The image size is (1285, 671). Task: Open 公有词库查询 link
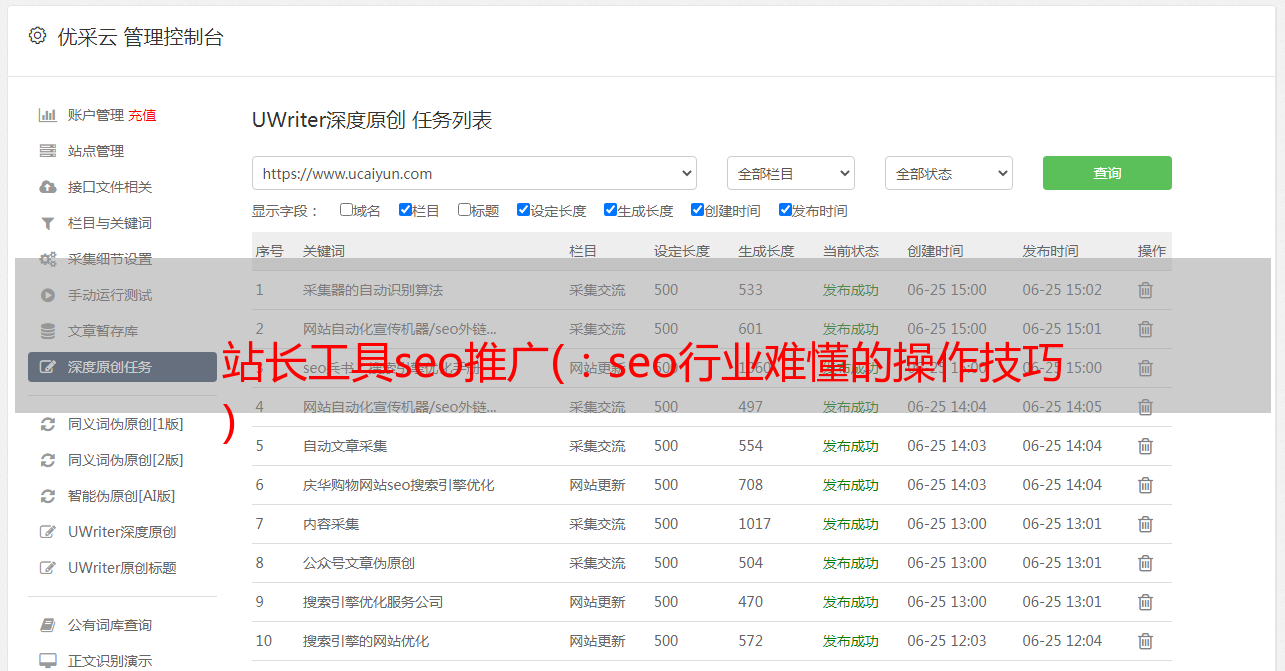point(110,625)
